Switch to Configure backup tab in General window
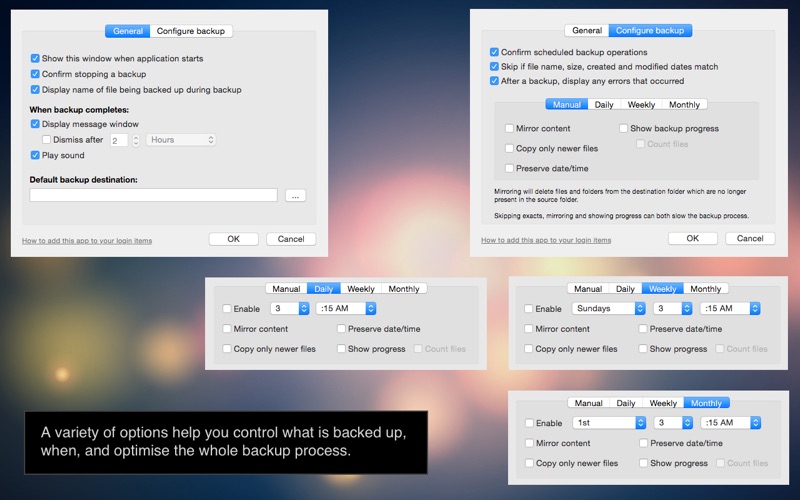The image size is (800, 500). pyautogui.click(x=191, y=31)
